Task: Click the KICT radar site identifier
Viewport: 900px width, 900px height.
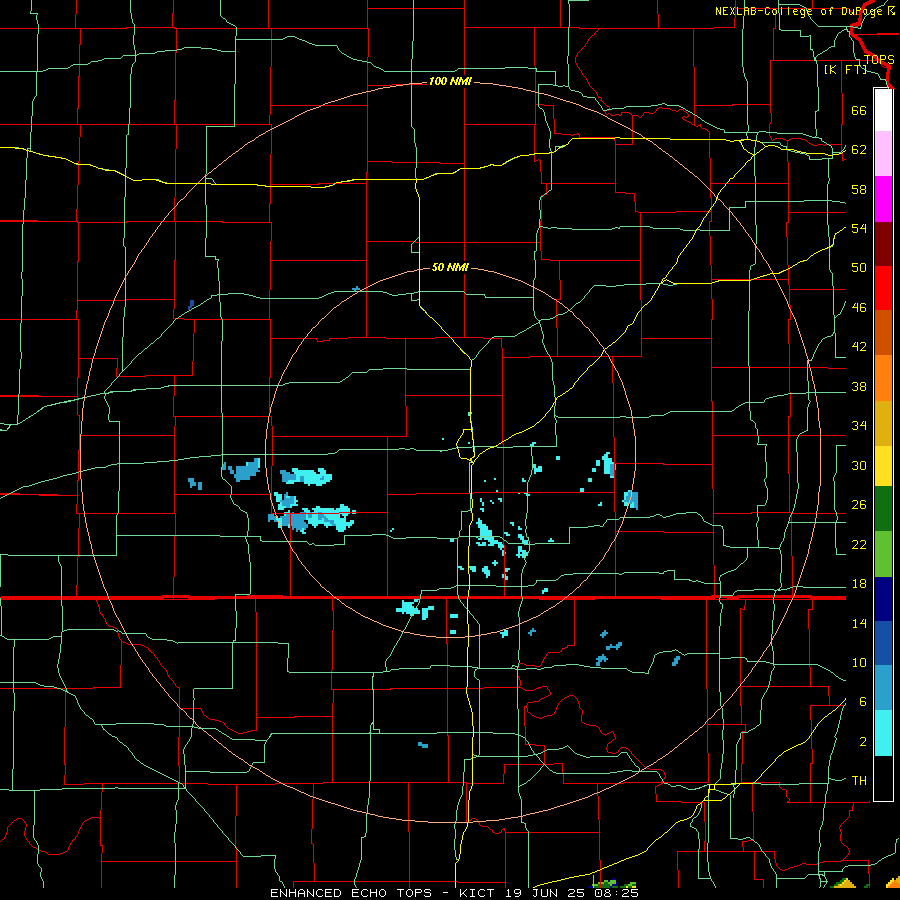Action: [479, 893]
